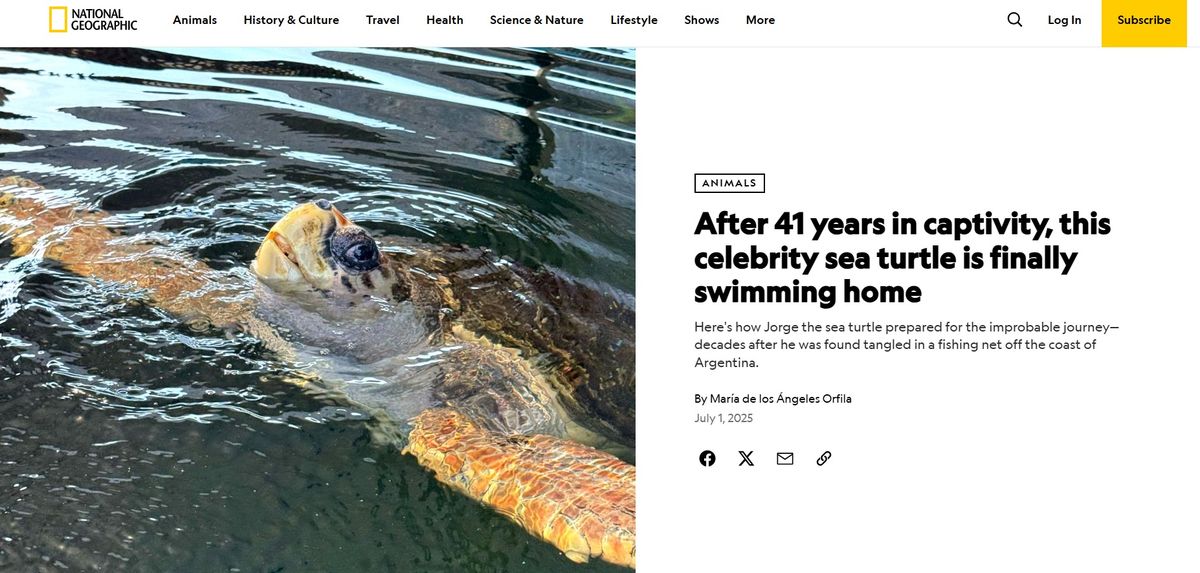
Task: Share article on X
Action: [746, 458]
